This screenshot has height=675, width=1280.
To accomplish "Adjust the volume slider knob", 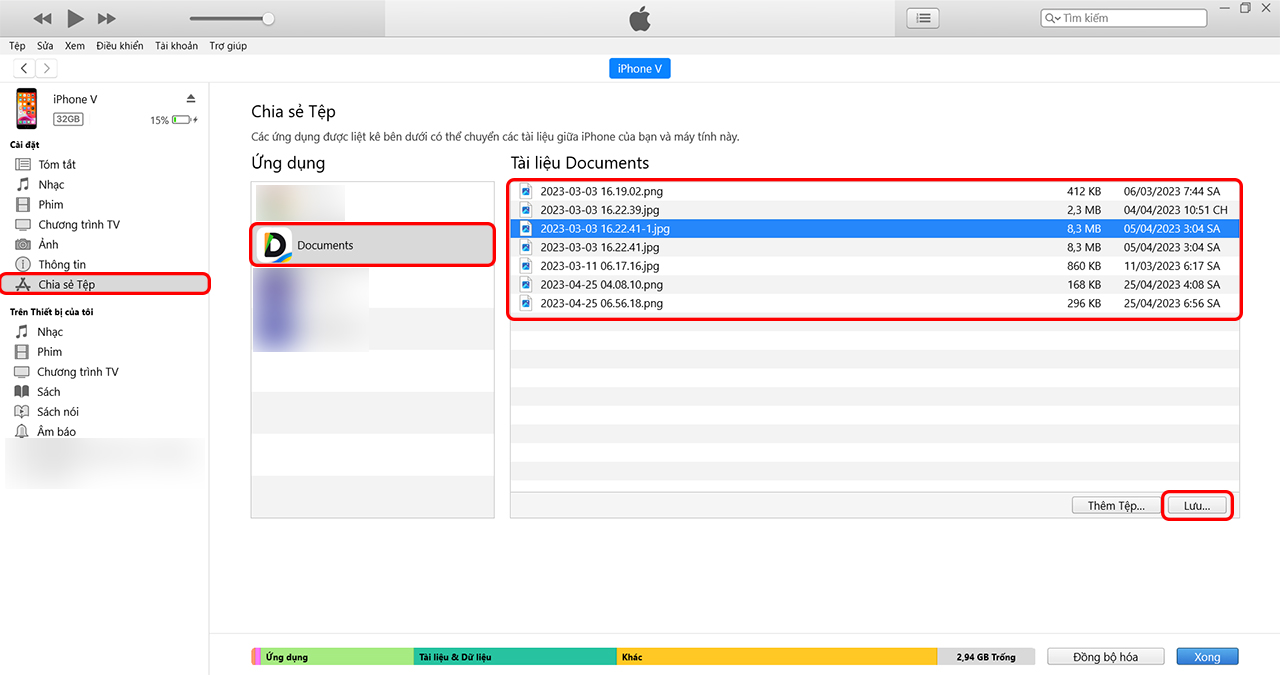I will (268, 18).
